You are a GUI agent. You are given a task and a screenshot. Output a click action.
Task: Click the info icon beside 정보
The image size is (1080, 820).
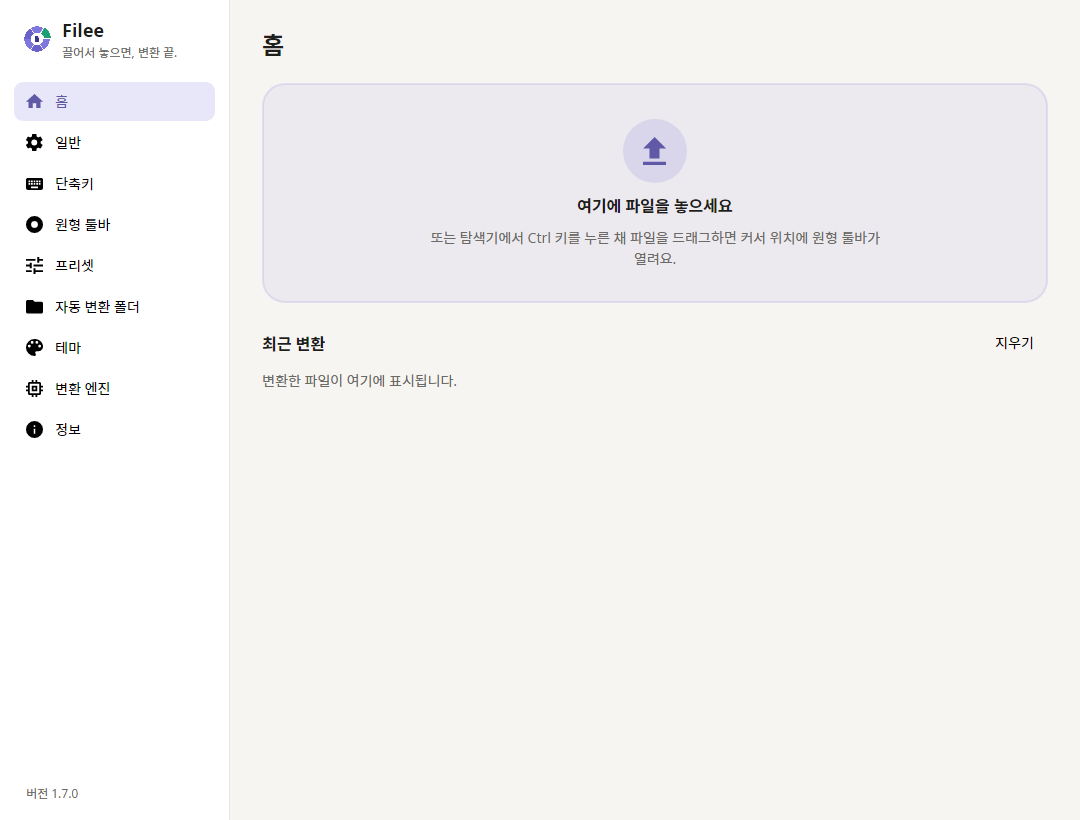[x=34, y=430]
